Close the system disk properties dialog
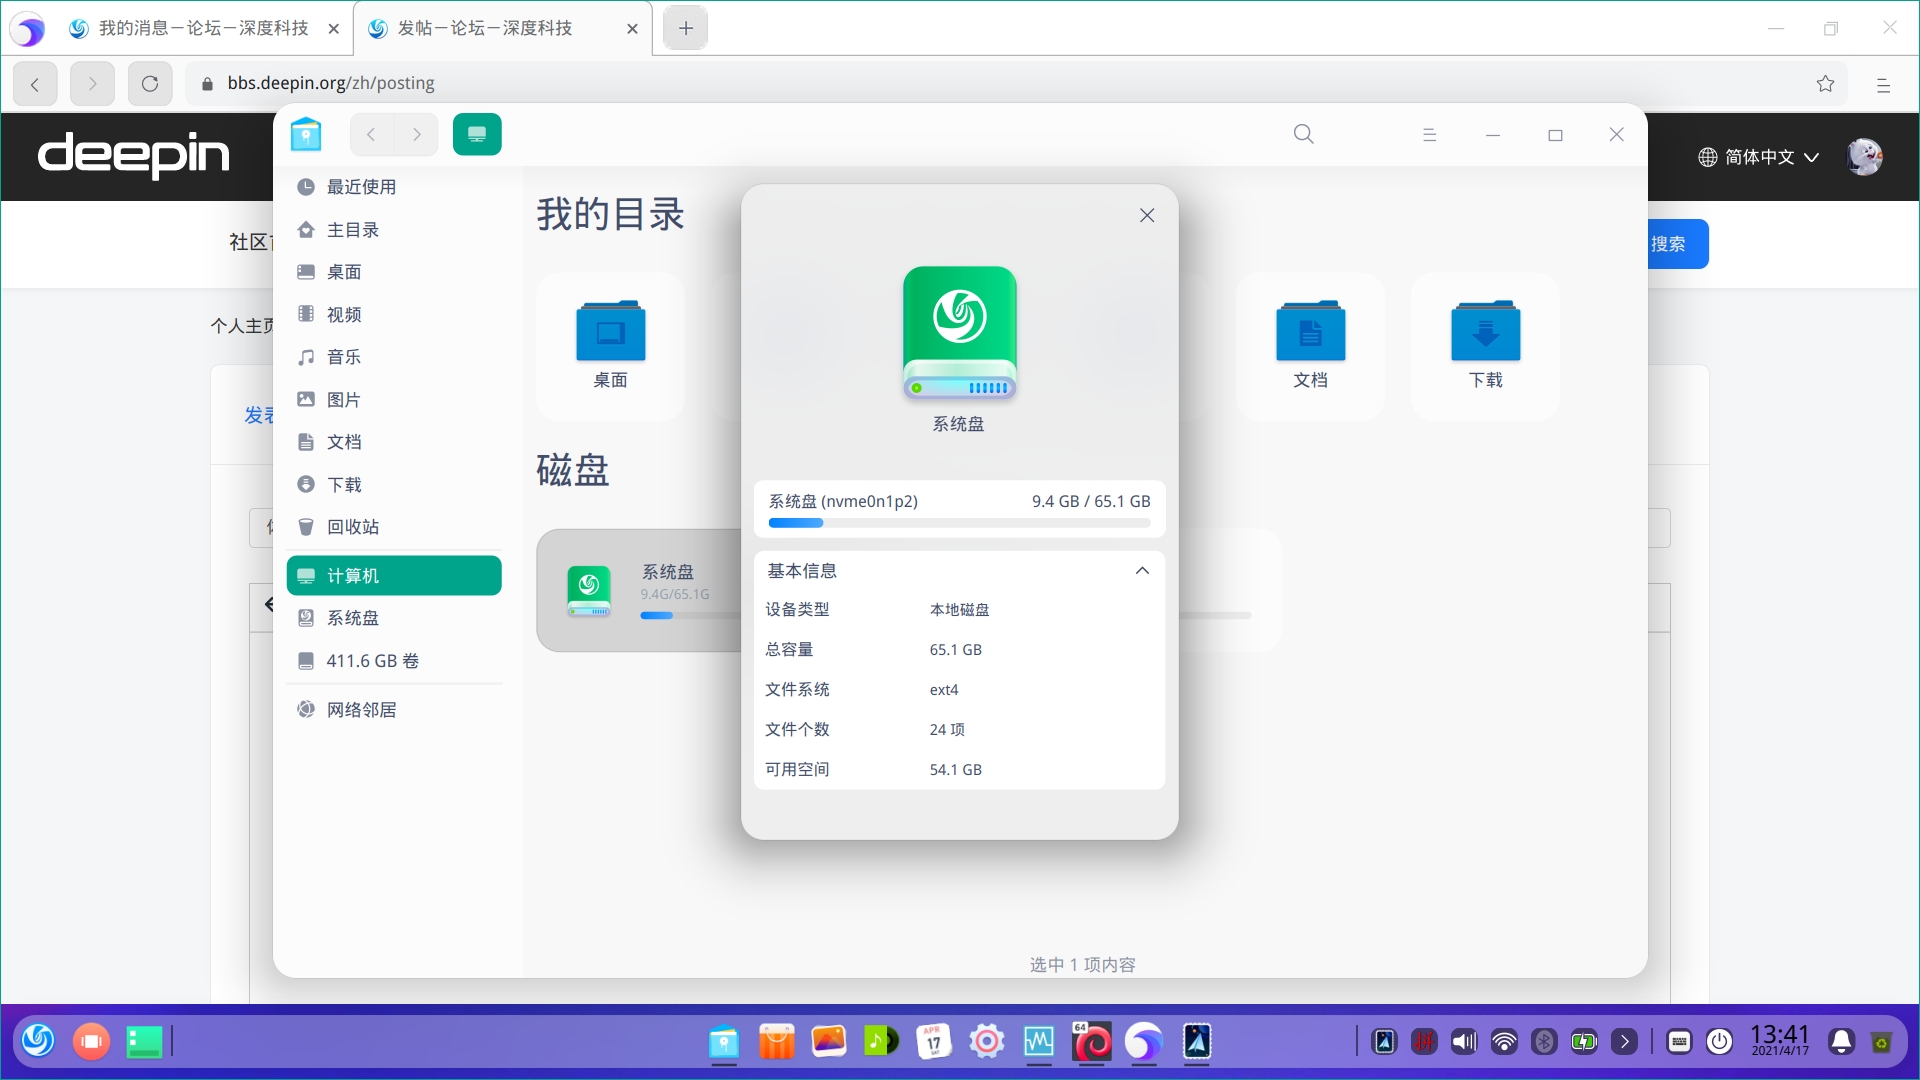1920x1080 pixels. [x=1147, y=216]
